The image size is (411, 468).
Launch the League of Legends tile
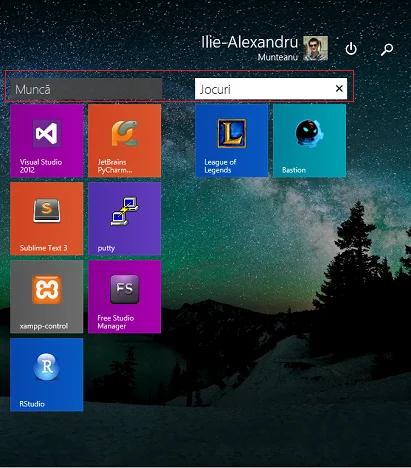point(232,141)
